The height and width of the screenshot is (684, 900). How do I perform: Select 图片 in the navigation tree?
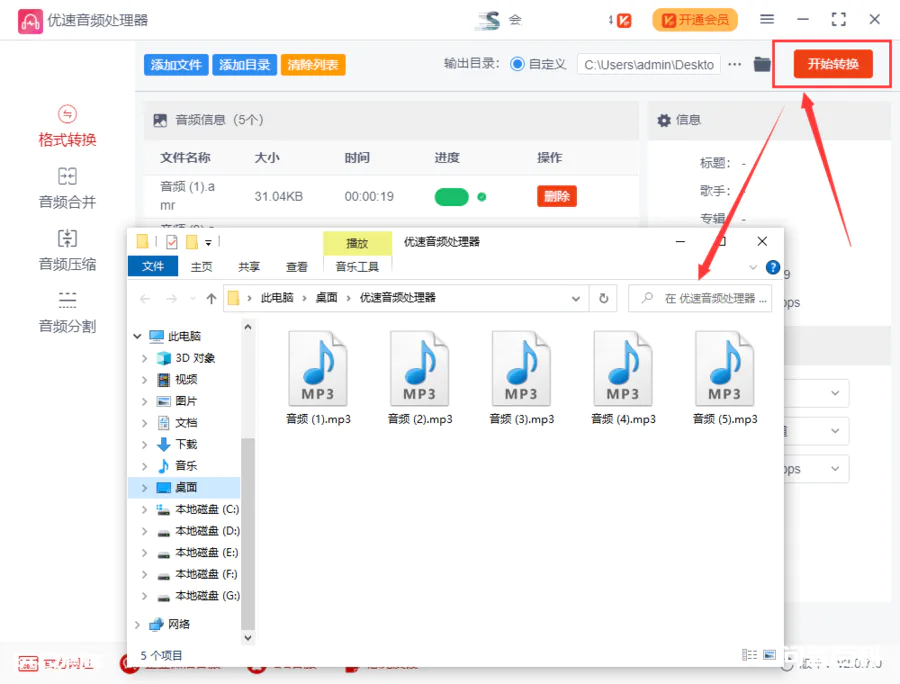[x=184, y=401]
